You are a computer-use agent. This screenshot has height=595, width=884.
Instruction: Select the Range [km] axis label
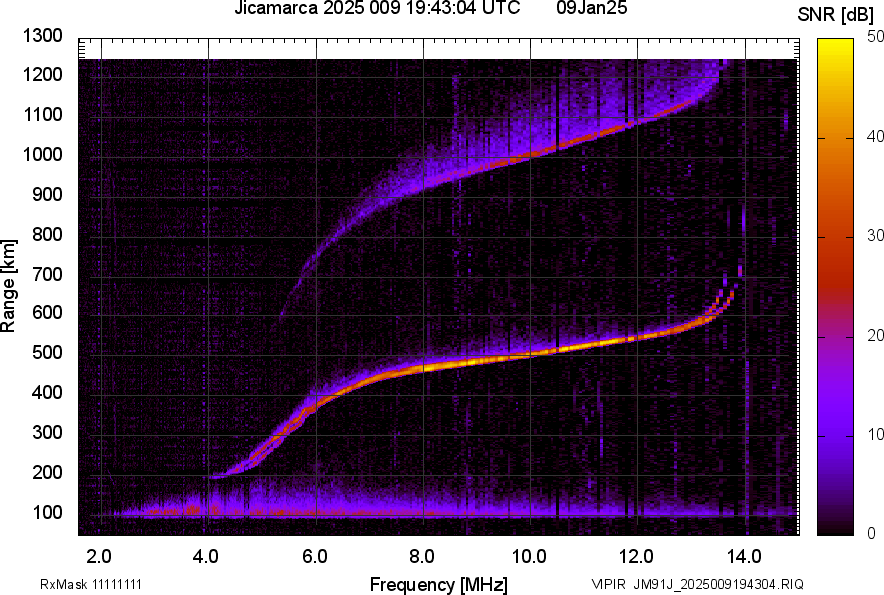(x=10, y=283)
